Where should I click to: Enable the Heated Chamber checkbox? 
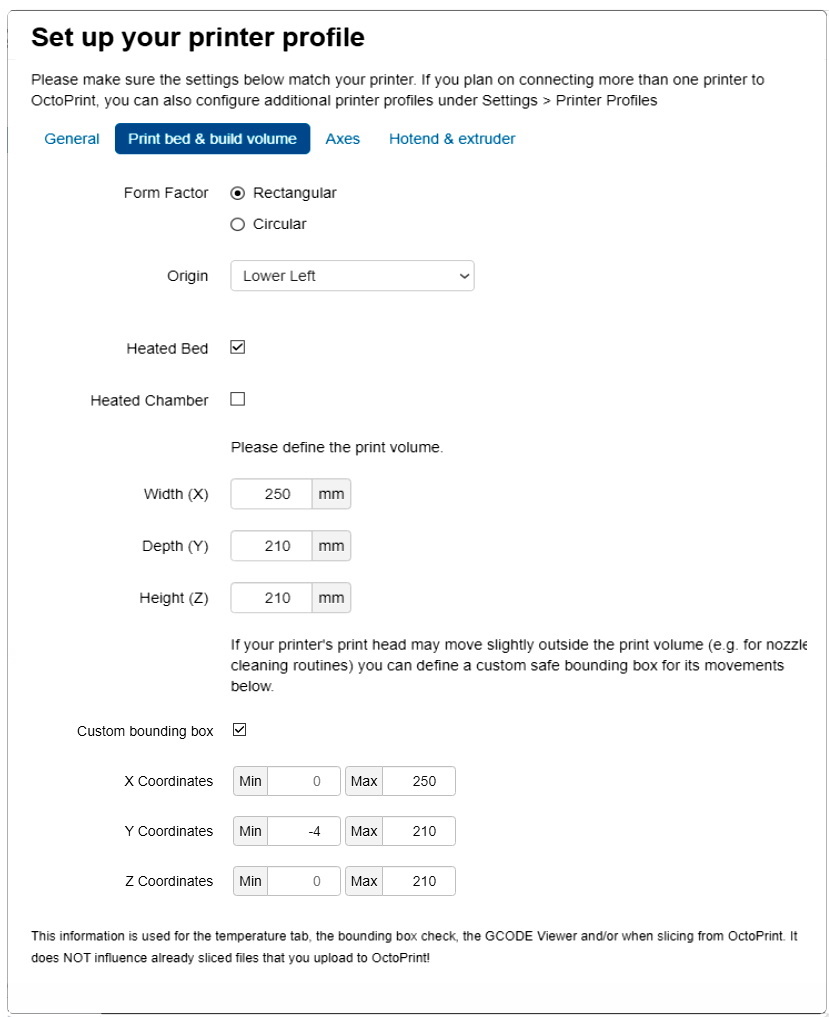click(238, 399)
